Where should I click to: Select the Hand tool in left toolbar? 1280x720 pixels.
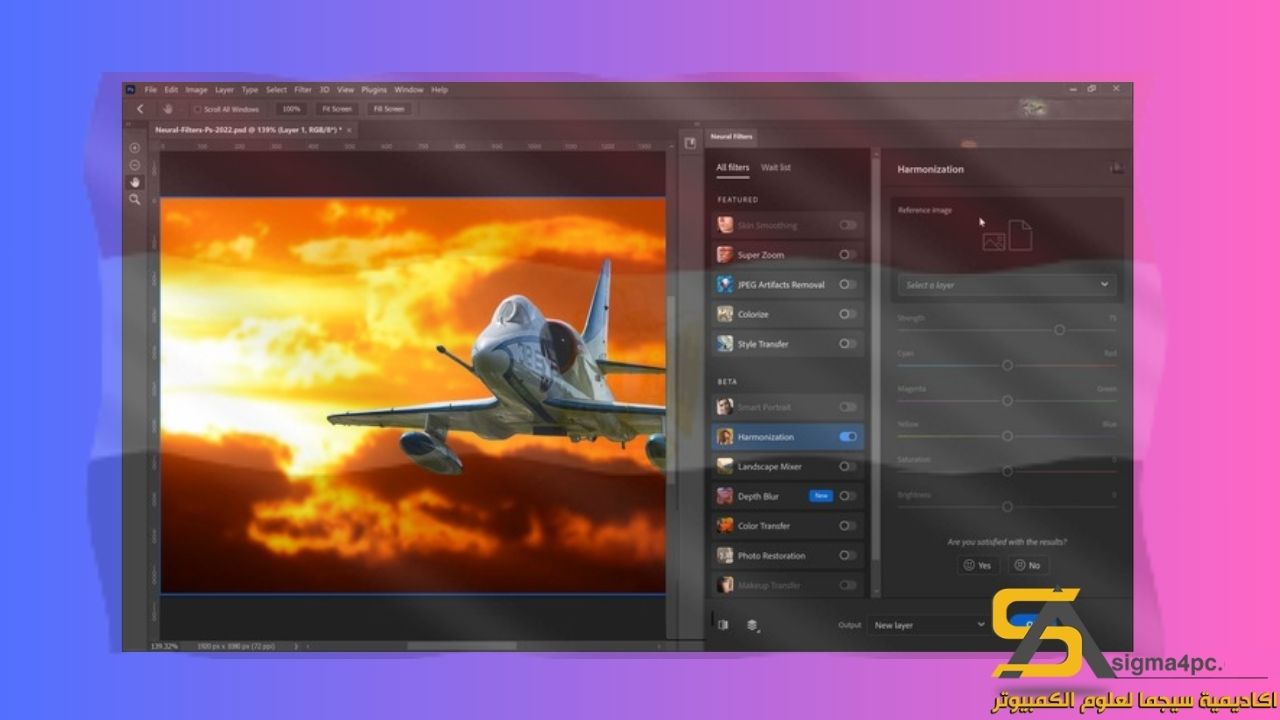[x=135, y=182]
